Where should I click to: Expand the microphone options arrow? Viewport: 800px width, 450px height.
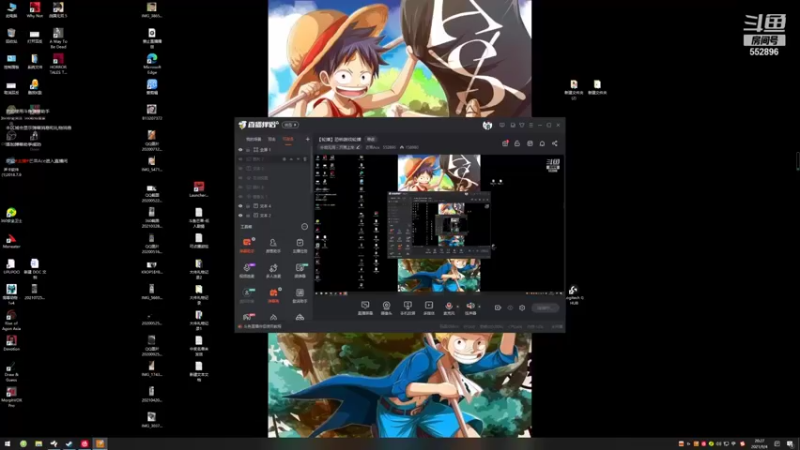tap(457, 307)
